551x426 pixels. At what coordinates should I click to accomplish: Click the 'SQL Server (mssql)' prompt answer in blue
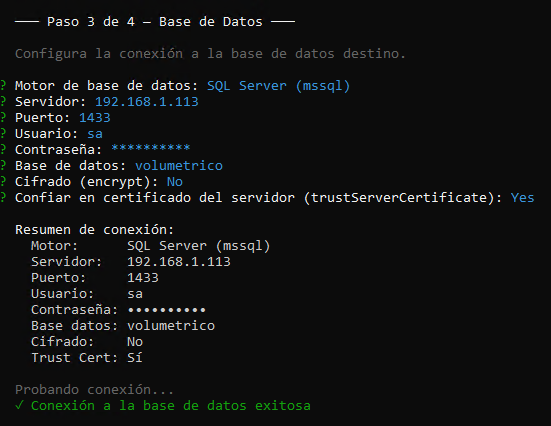pyautogui.click(x=278, y=86)
